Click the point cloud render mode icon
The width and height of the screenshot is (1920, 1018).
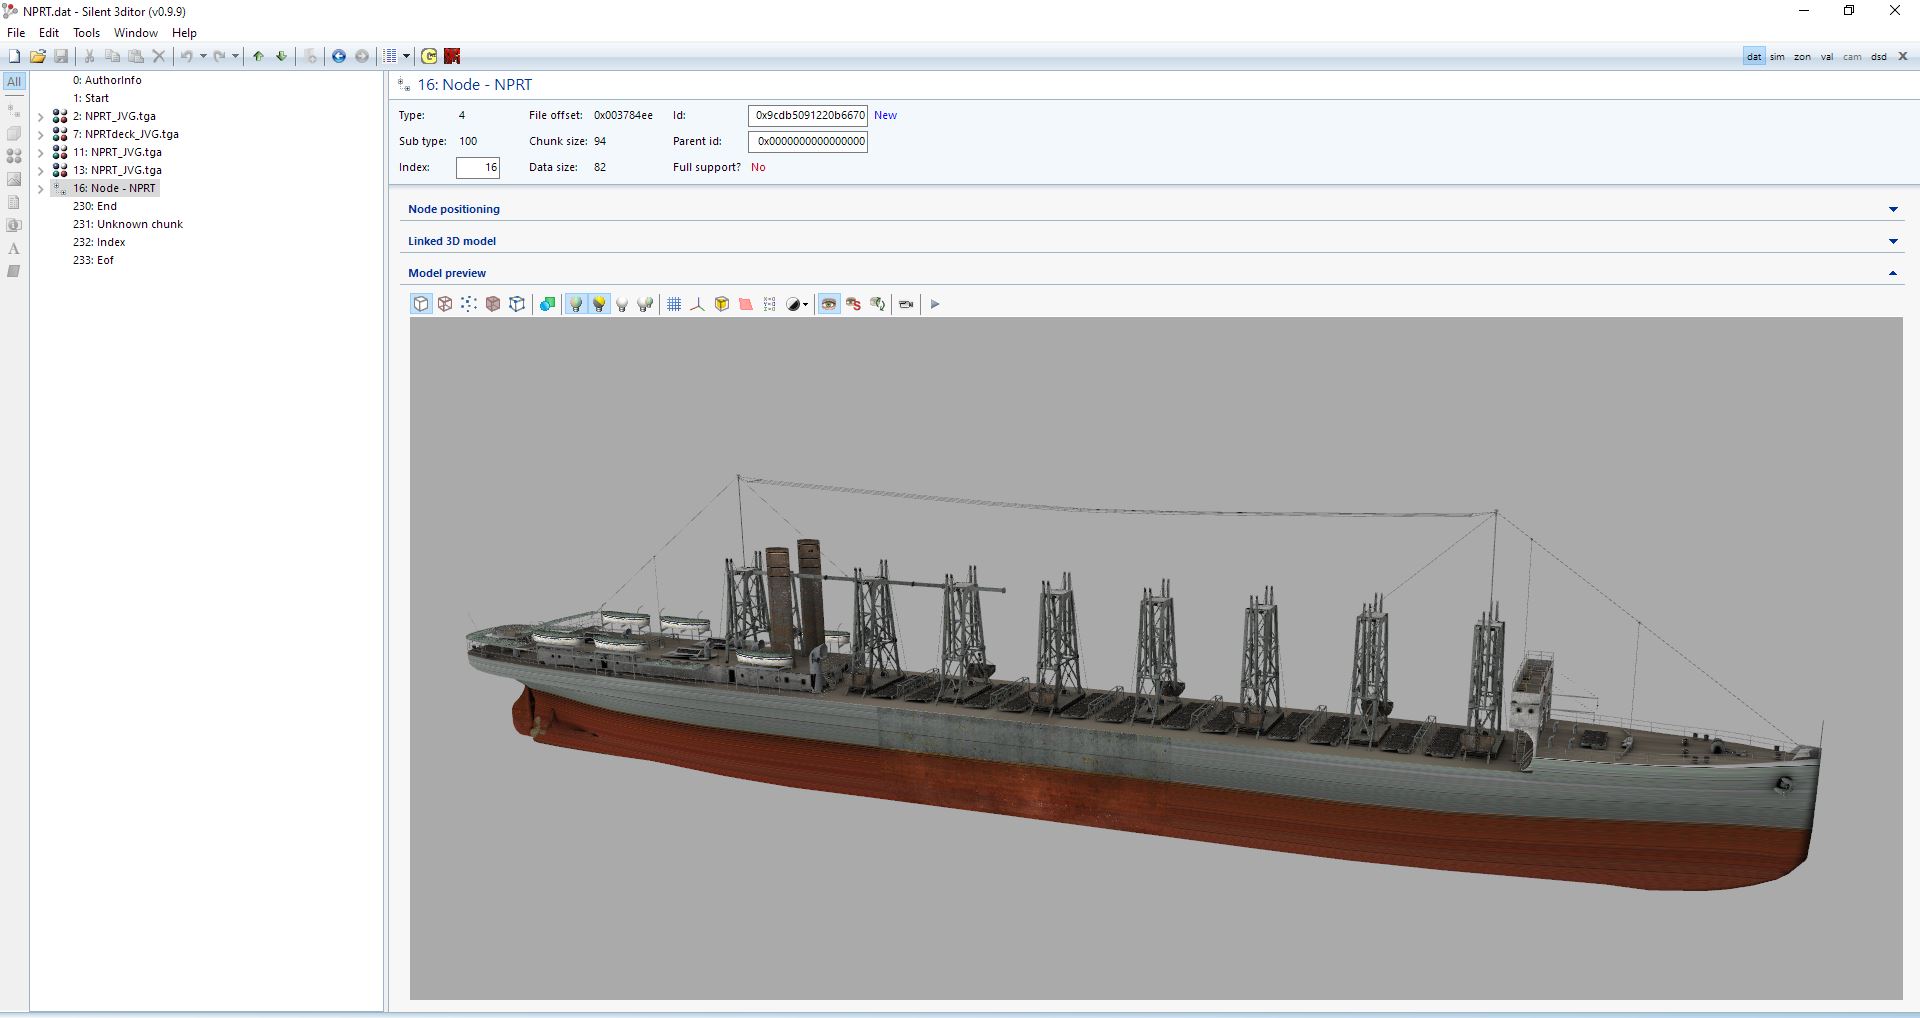469,304
